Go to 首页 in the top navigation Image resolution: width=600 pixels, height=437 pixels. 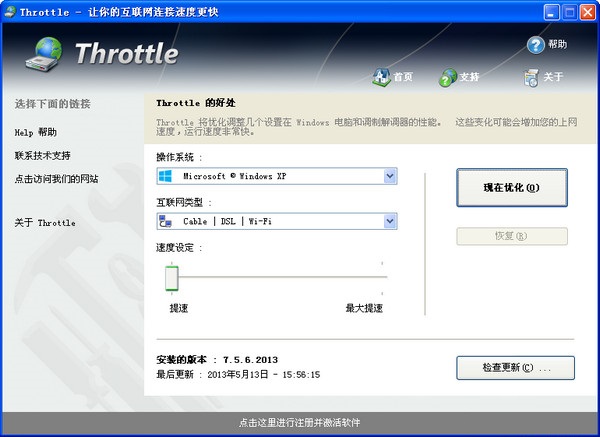coord(403,77)
